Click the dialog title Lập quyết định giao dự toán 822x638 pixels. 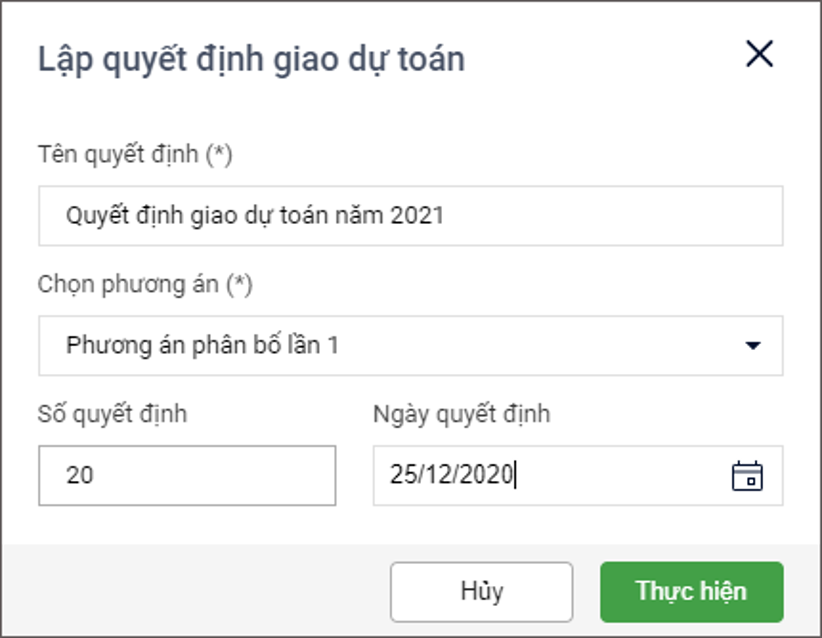(x=251, y=59)
